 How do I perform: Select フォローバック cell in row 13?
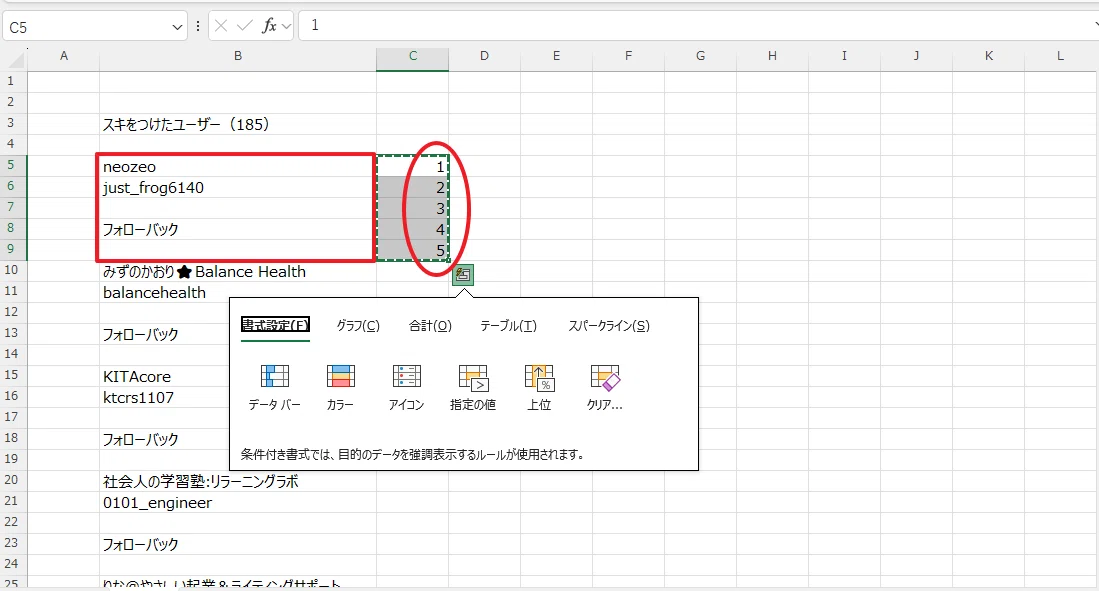click(x=165, y=334)
